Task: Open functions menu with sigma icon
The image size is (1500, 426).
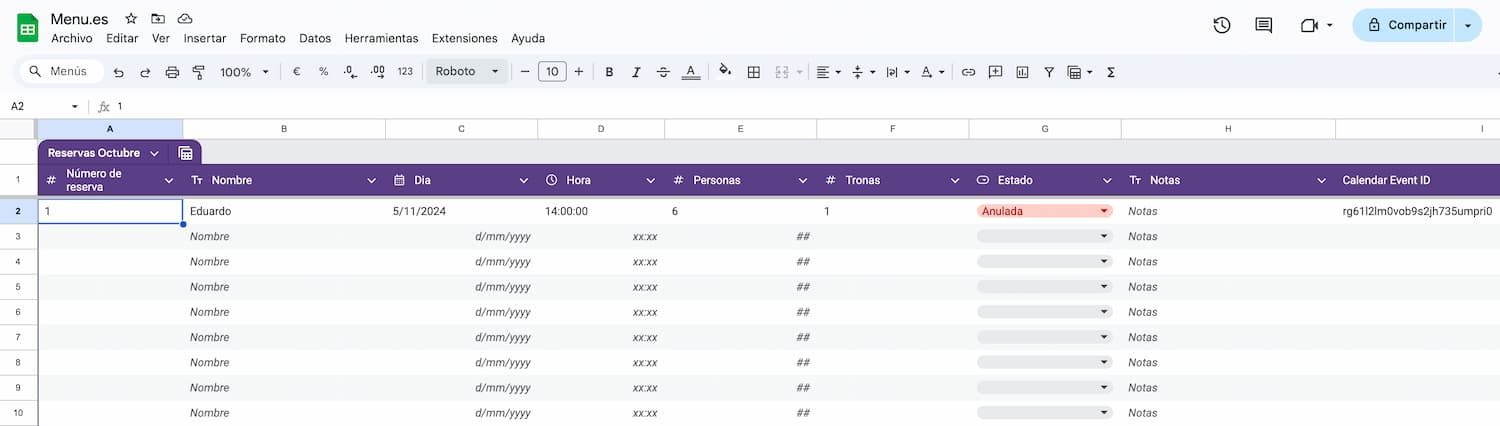Action: pos(1111,72)
